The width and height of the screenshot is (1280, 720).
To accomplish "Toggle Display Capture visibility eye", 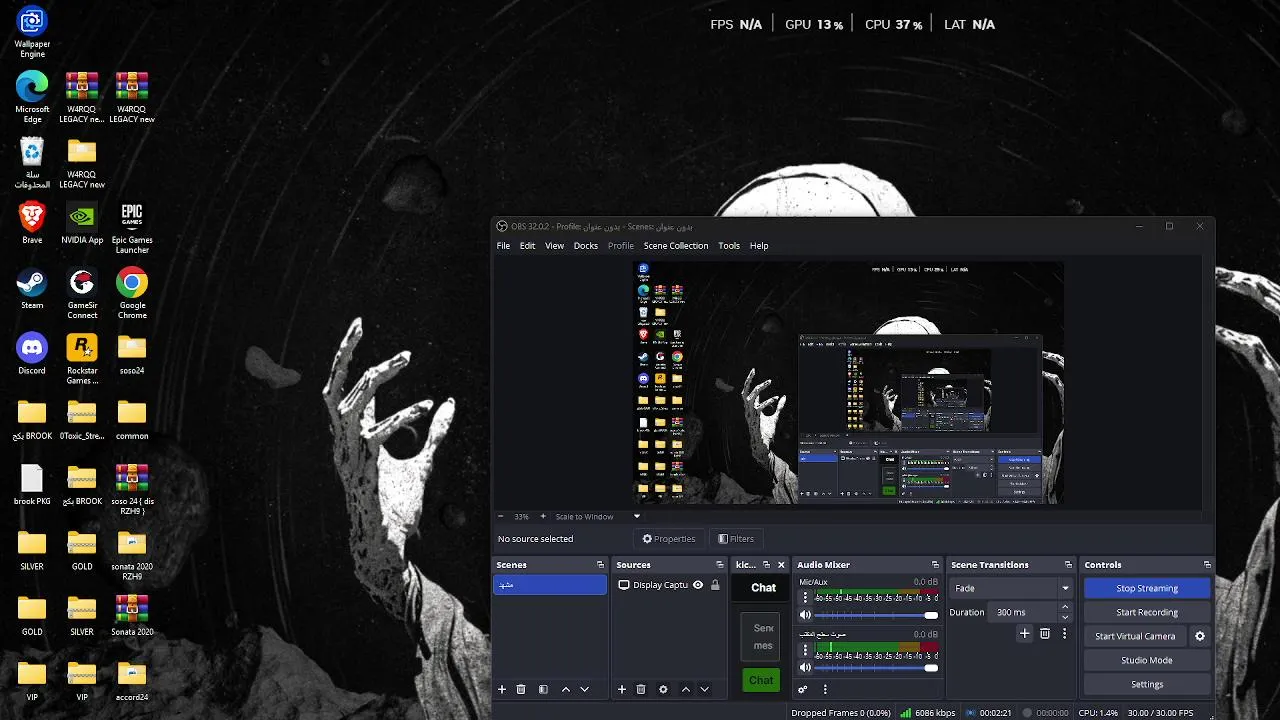I will (698, 585).
